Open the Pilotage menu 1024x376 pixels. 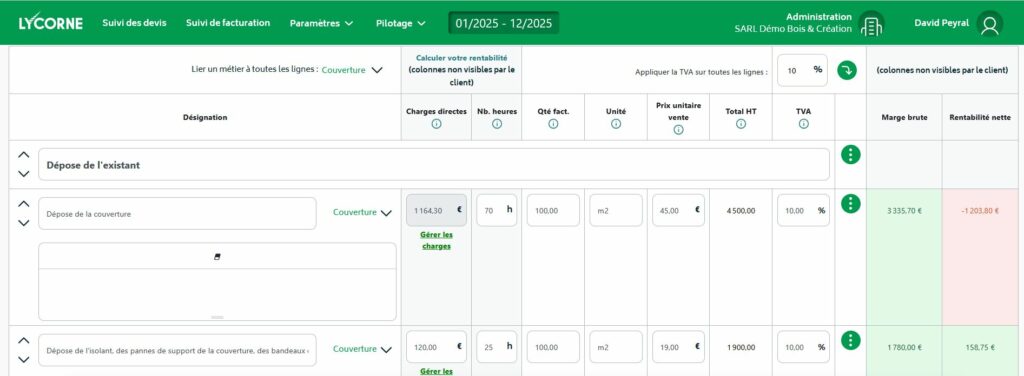400,23
